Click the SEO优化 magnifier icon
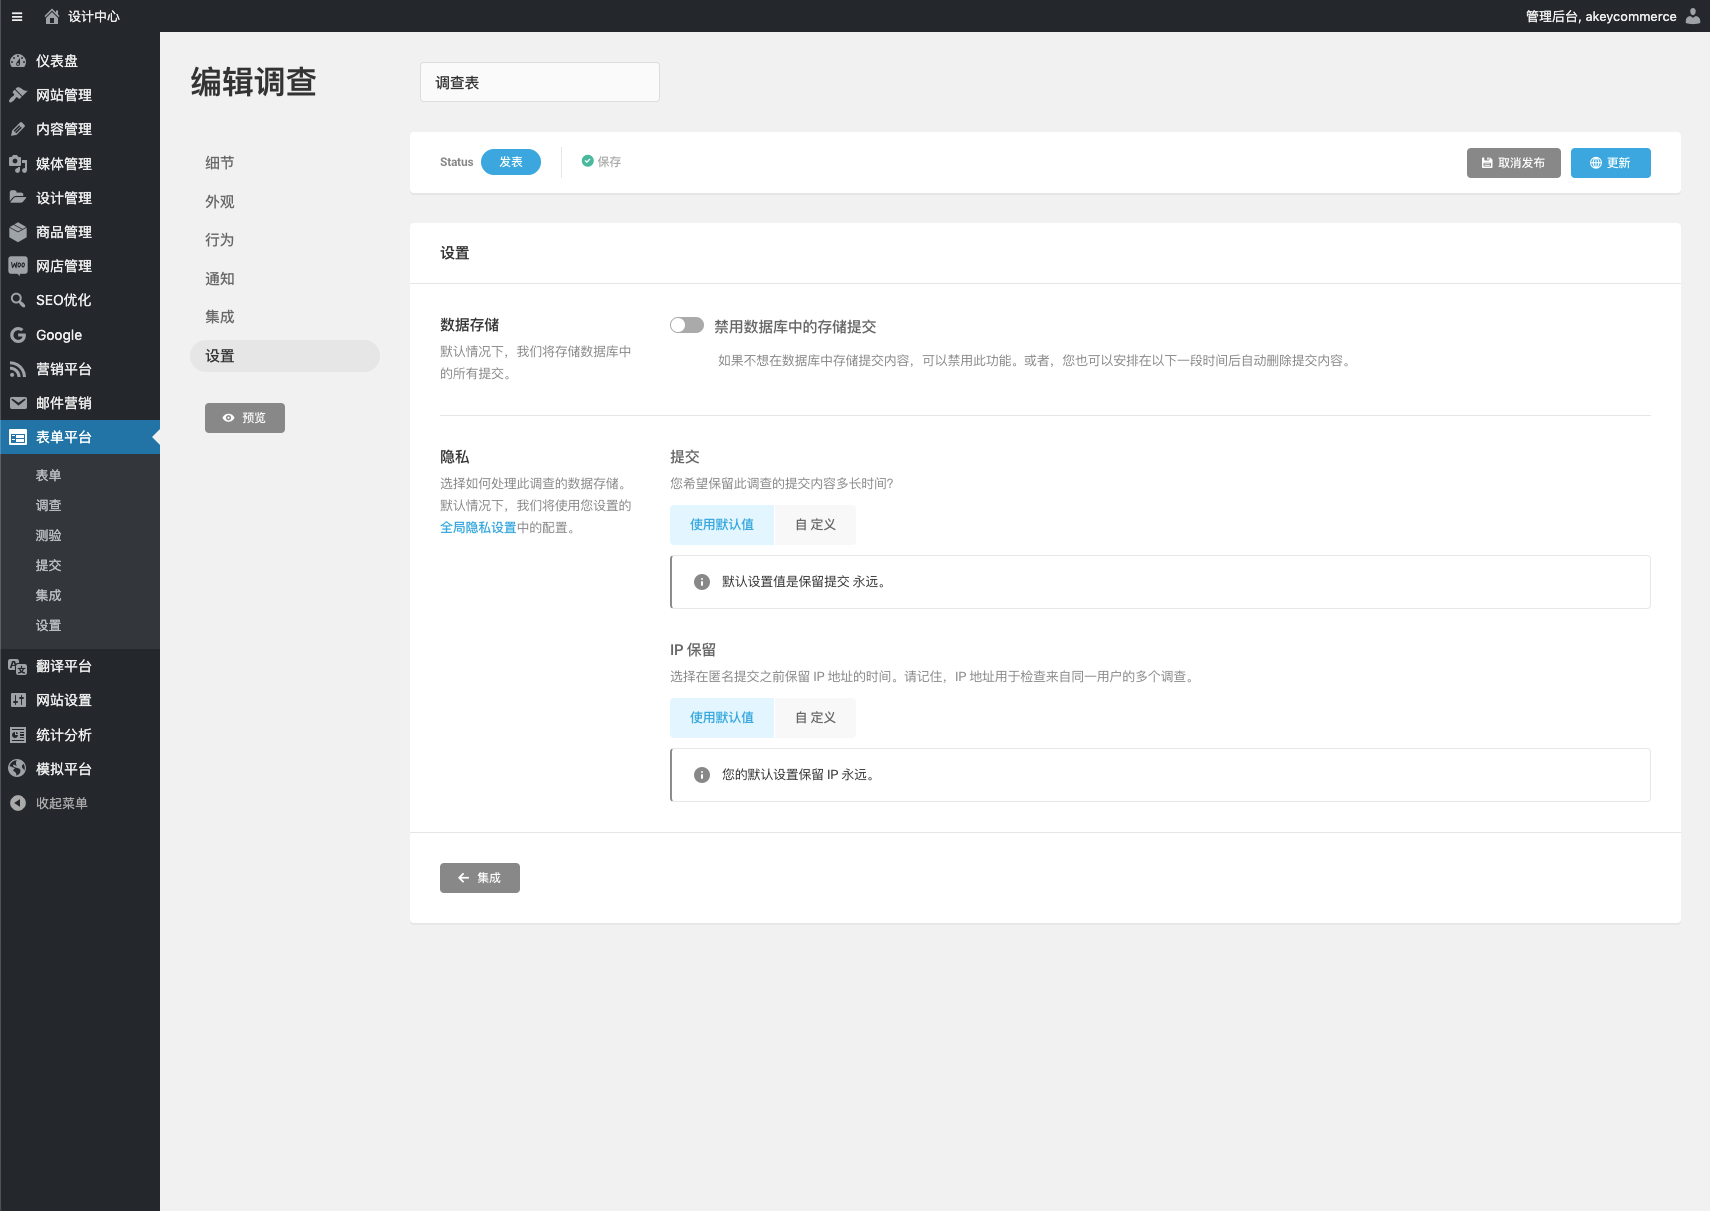 coord(18,300)
